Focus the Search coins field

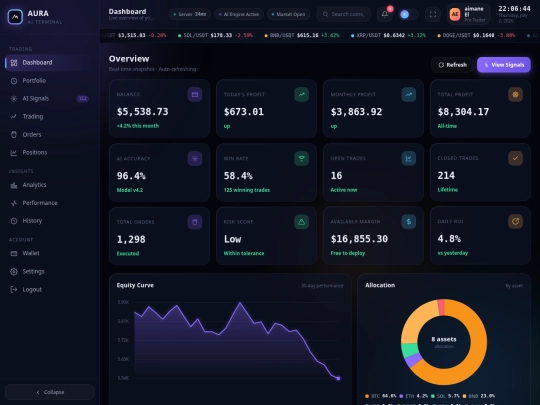coord(344,14)
